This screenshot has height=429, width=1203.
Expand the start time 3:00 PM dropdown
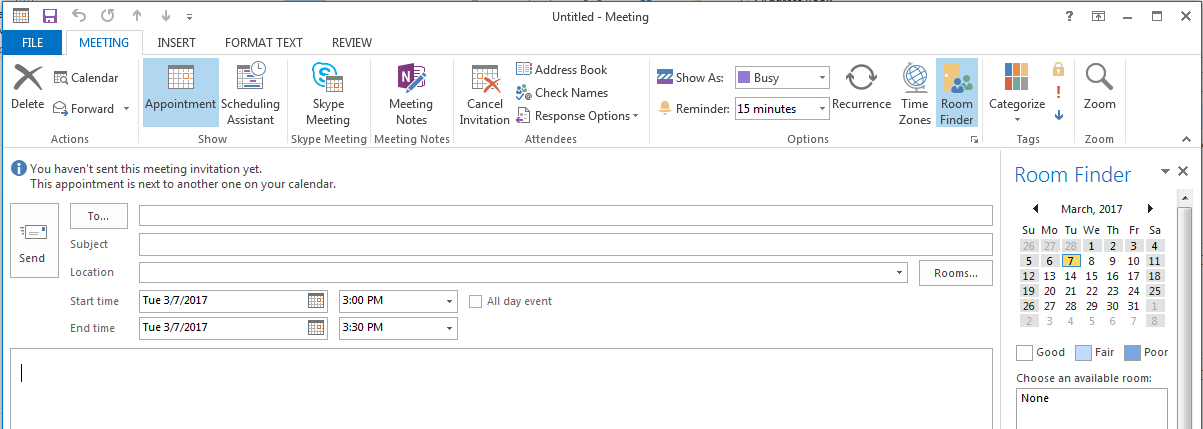point(449,301)
